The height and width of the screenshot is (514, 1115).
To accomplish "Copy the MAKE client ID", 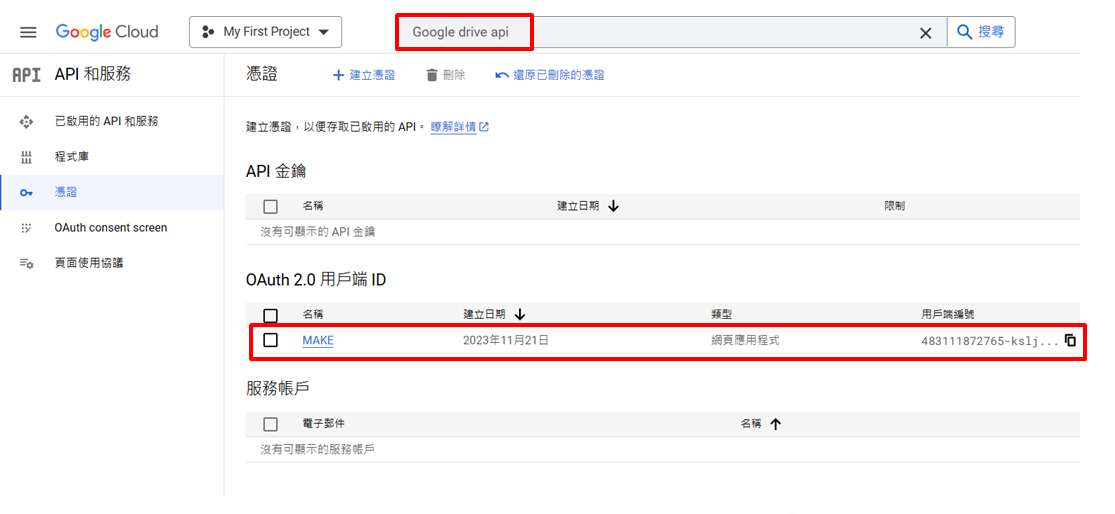I will [x=1070, y=340].
